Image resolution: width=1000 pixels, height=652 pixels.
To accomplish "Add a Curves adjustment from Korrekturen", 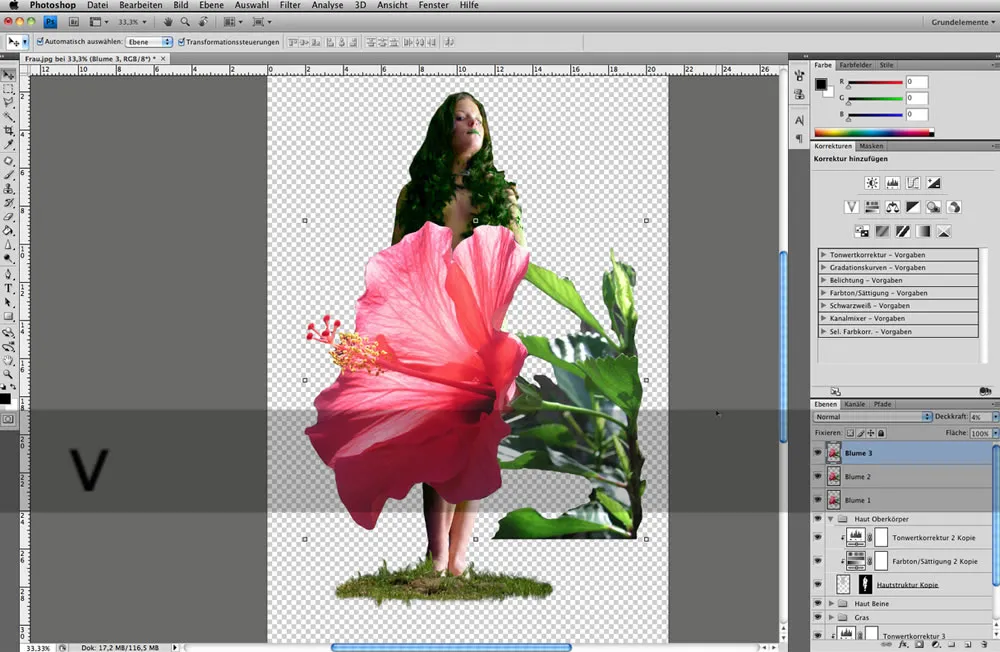I will click(x=913, y=183).
